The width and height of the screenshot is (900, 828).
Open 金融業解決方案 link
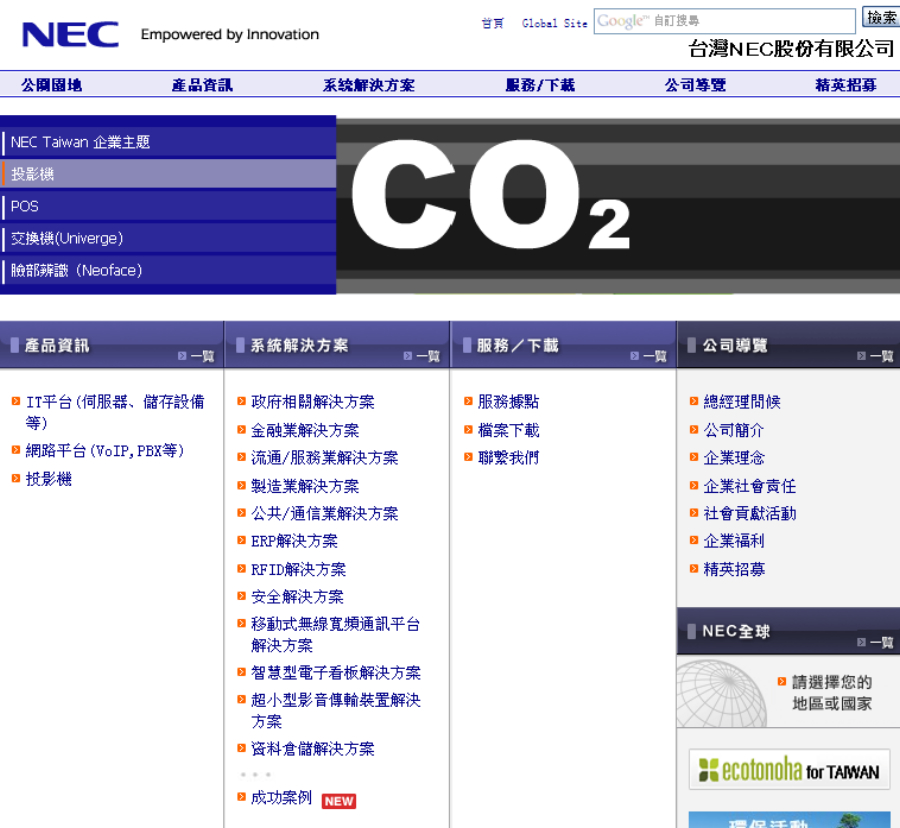[305, 430]
